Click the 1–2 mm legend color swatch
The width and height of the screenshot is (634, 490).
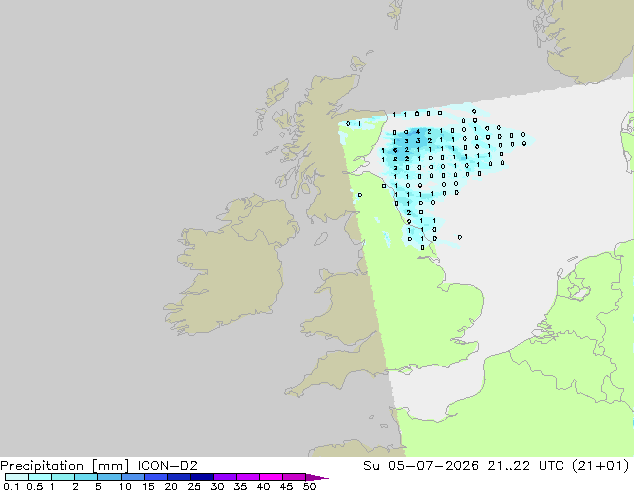(x=63, y=477)
